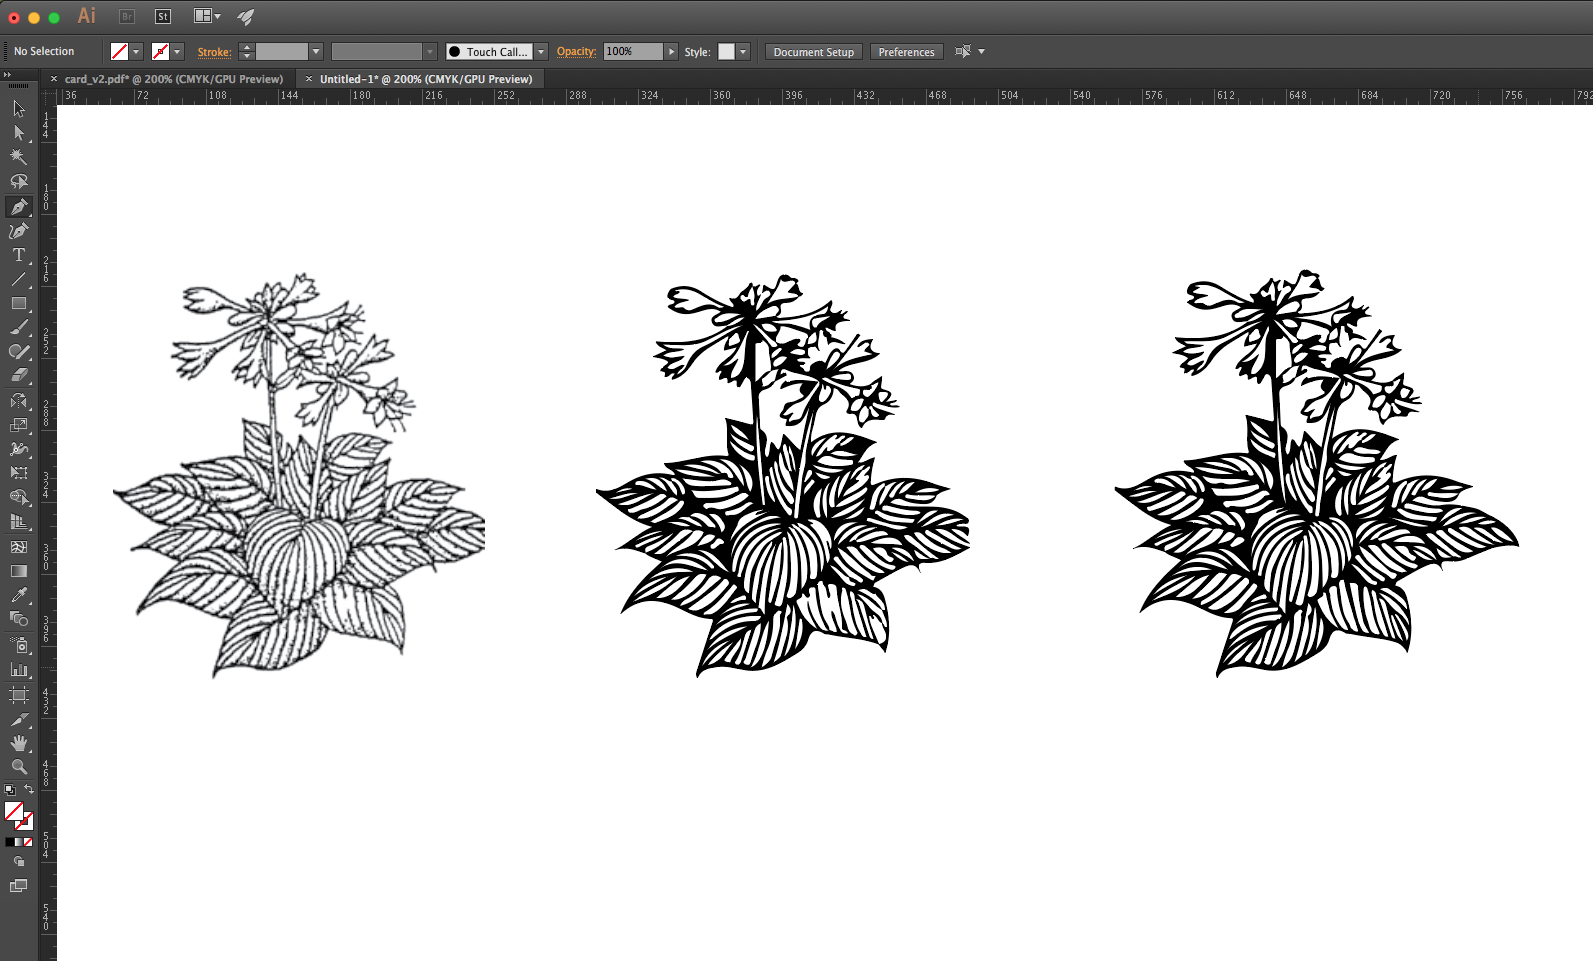Expand the Opacity slider arrow

pos(671,52)
